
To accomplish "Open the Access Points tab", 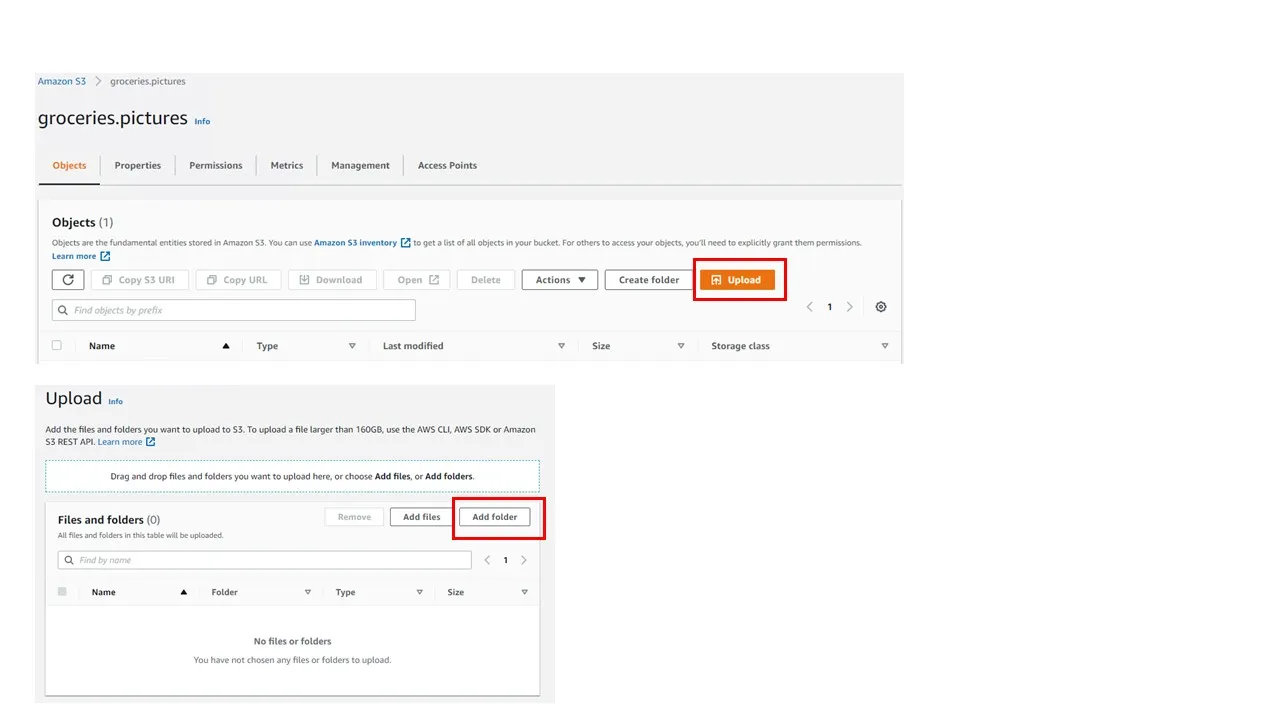I will pos(447,166).
